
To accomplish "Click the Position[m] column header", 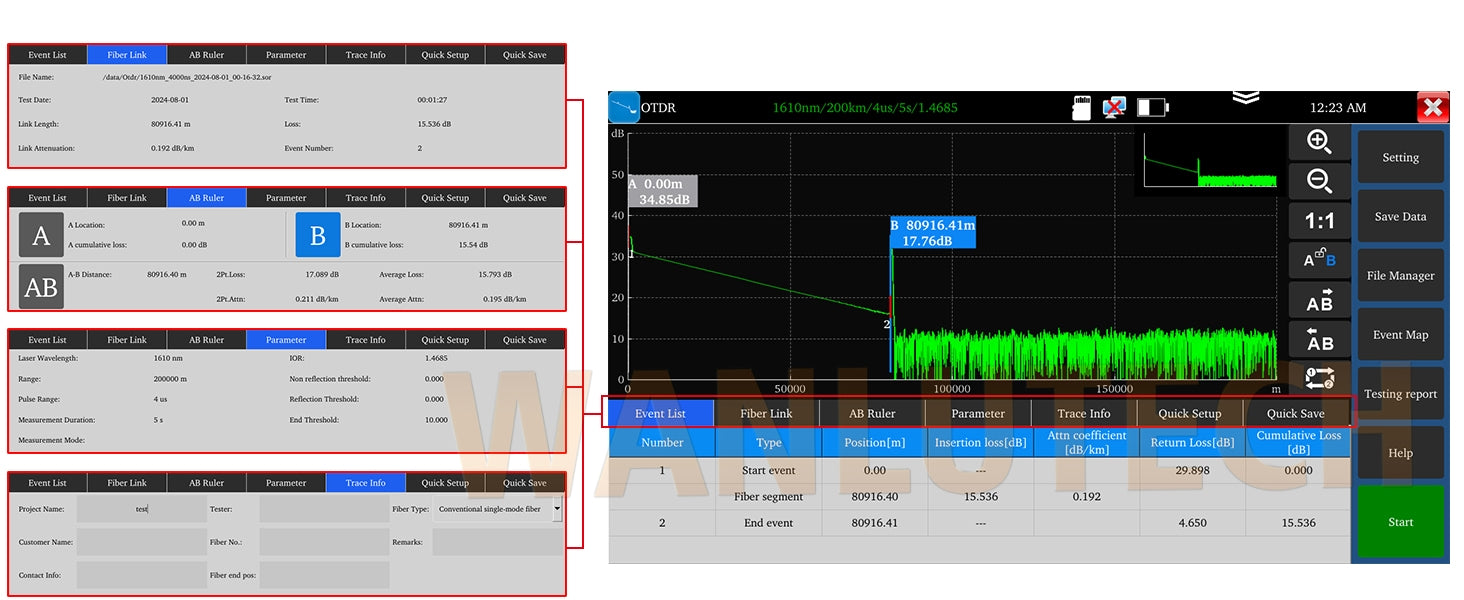I will (x=875, y=442).
